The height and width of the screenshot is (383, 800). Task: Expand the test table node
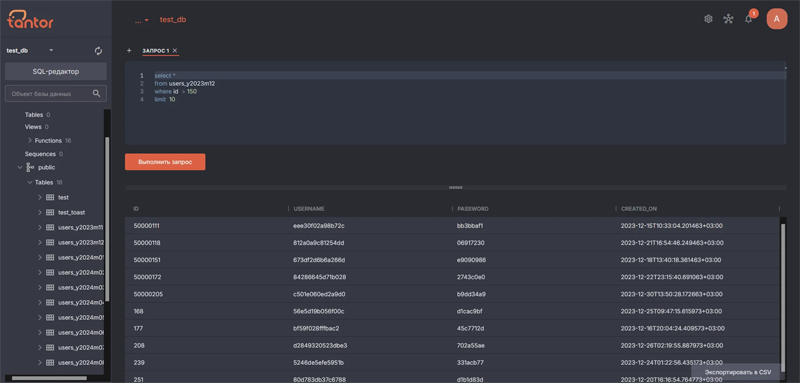pos(40,197)
